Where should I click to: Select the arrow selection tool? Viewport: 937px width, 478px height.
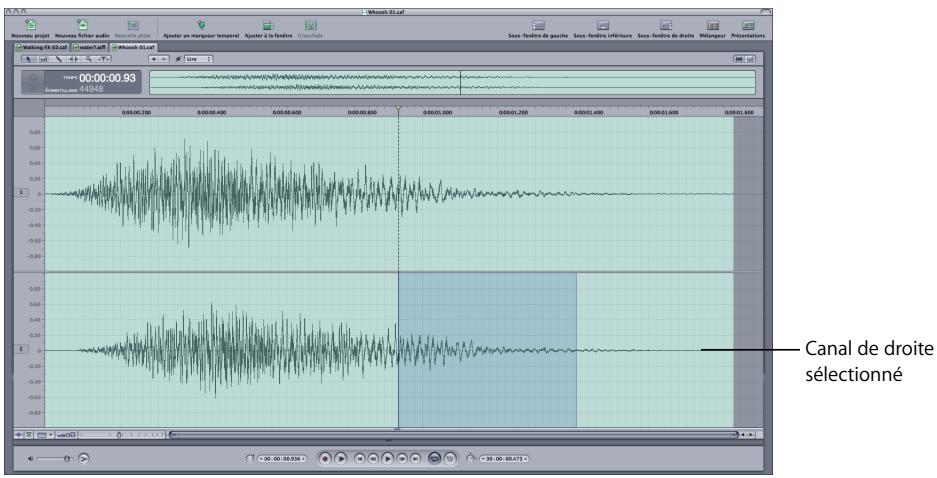pyautogui.click(x=28, y=59)
